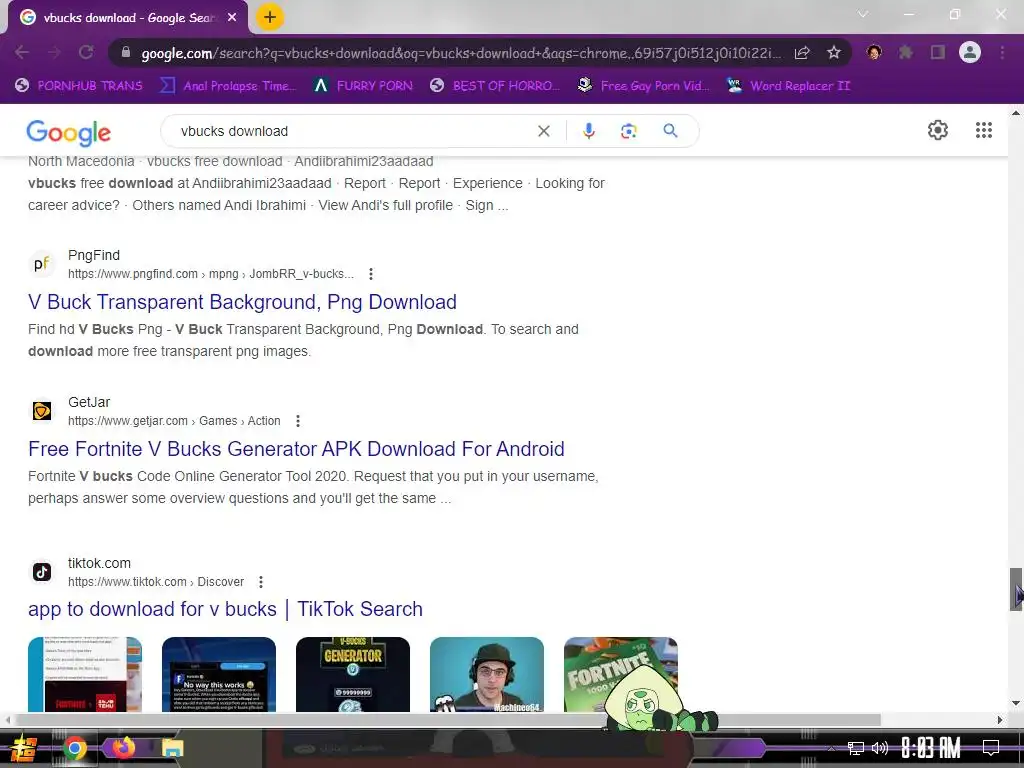This screenshot has height=768, width=1024.
Task: Open the Extensions puzzle icon
Action: click(x=906, y=52)
